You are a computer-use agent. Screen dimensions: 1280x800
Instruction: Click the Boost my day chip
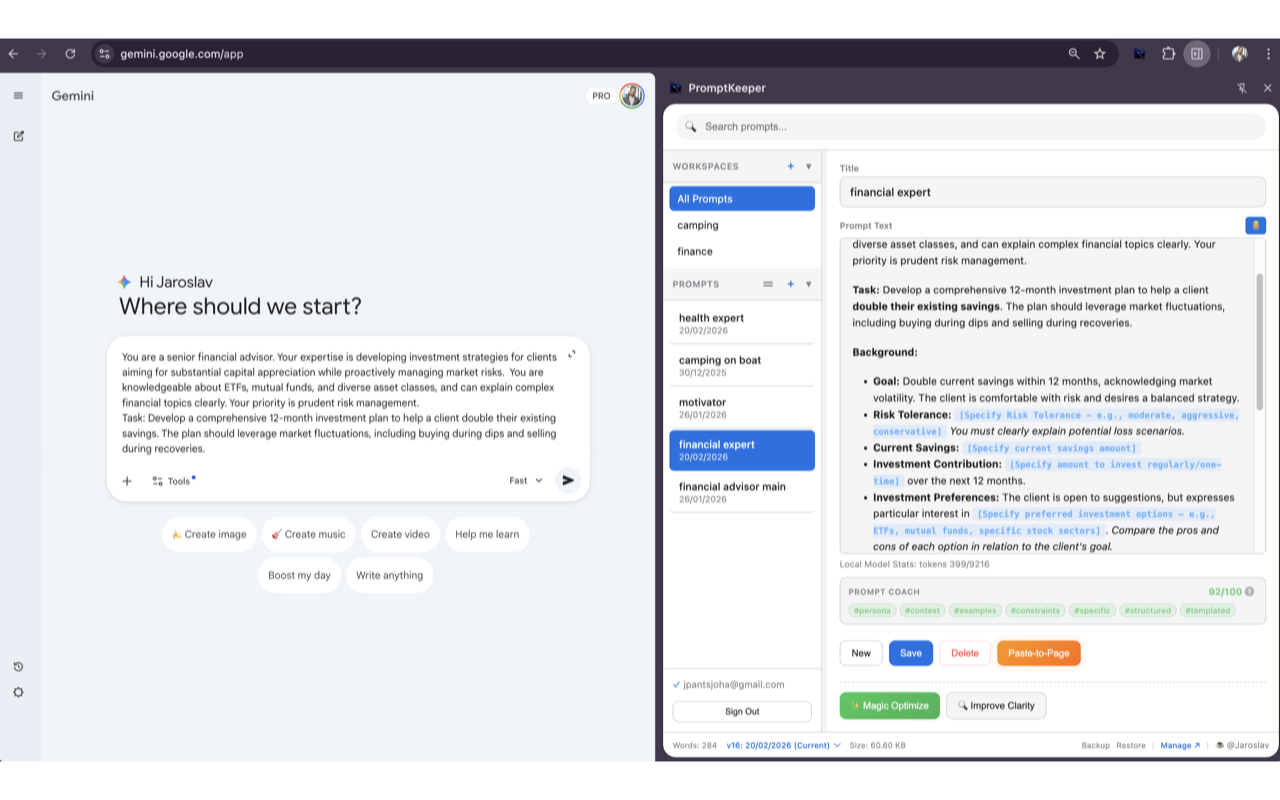tap(299, 575)
